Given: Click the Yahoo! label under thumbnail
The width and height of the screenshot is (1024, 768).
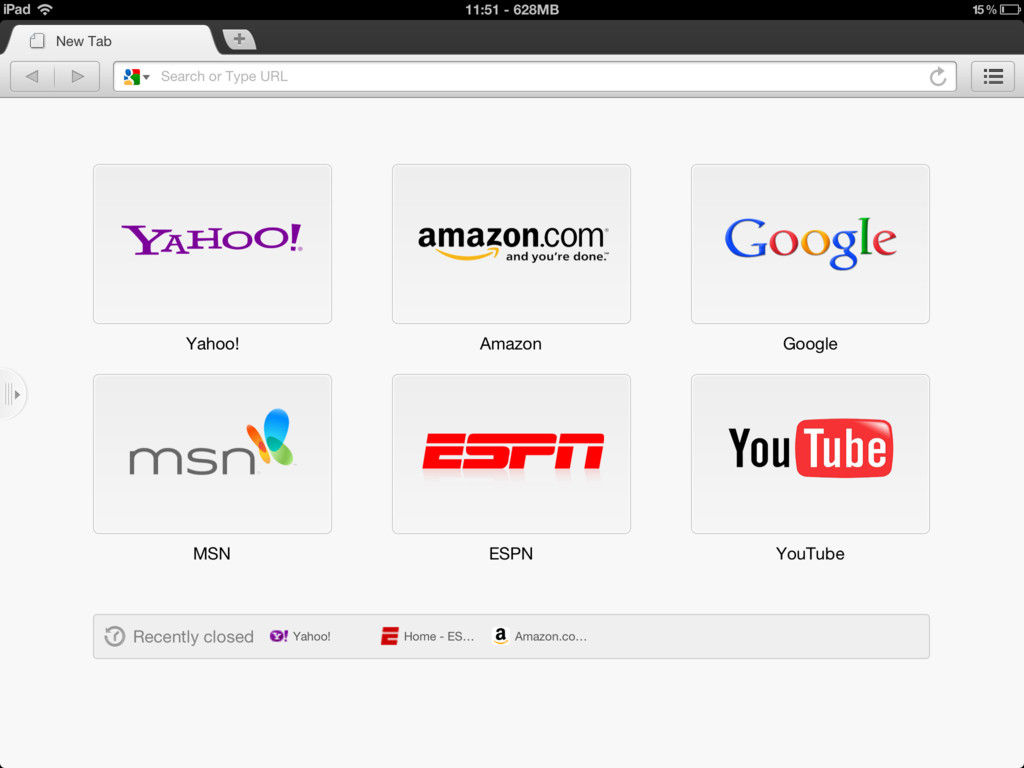Looking at the screenshot, I should pos(212,344).
